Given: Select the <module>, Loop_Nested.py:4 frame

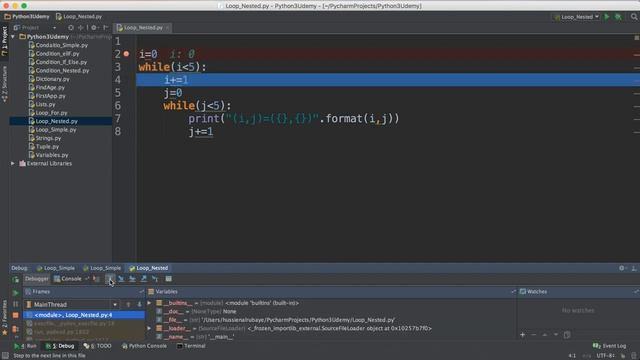Looking at the screenshot, I should [84, 315].
